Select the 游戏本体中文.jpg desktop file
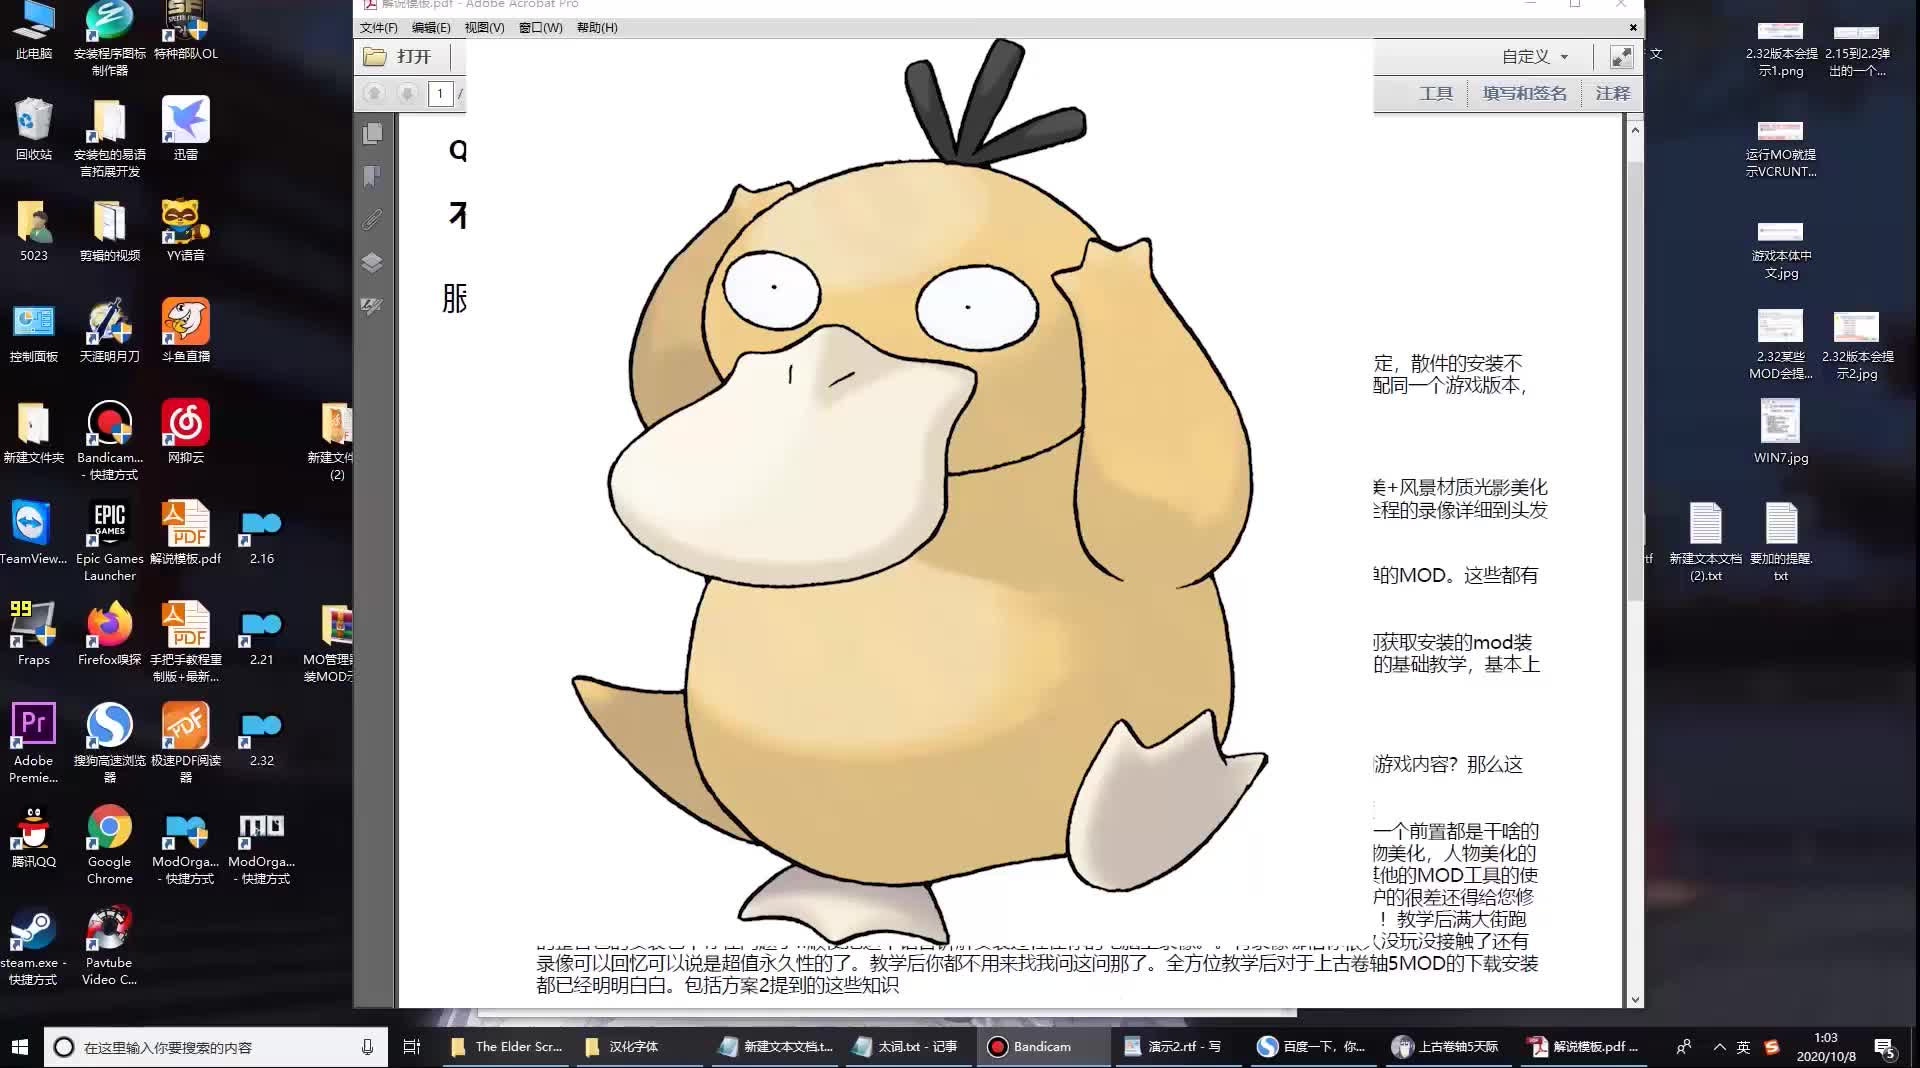This screenshot has width=1920, height=1068. (1781, 251)
